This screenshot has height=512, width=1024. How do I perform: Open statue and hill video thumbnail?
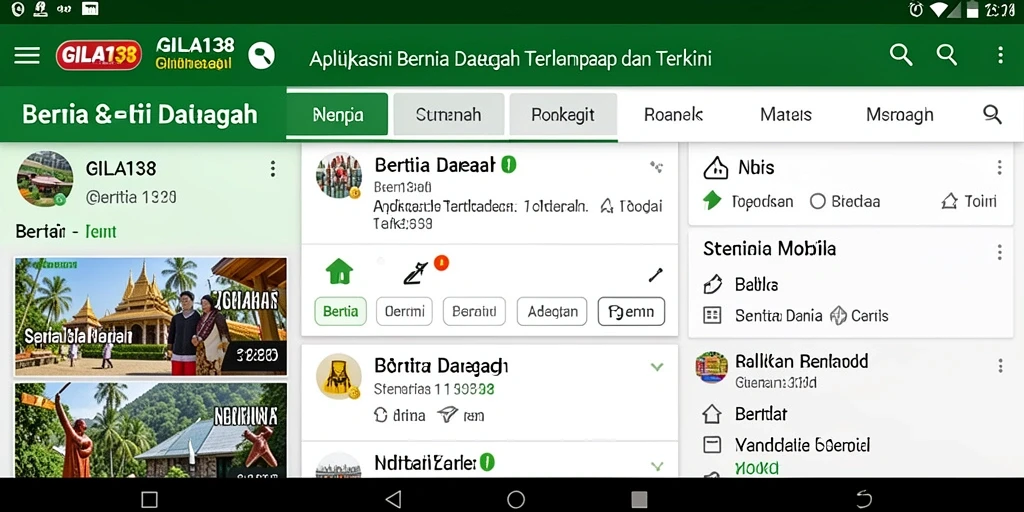click(x=151, y=429)
